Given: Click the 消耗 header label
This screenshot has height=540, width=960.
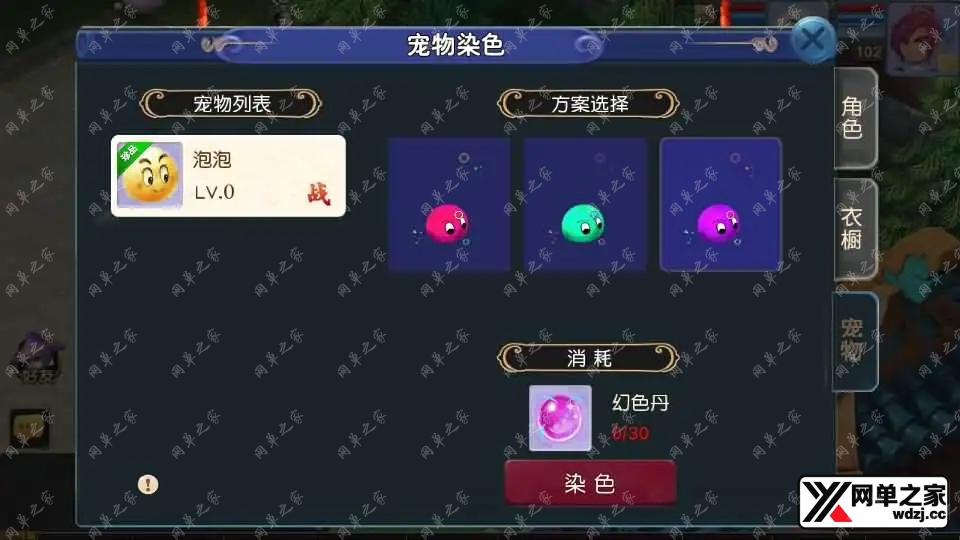Looking at the screenshot, I should click(x=589, y=358).
